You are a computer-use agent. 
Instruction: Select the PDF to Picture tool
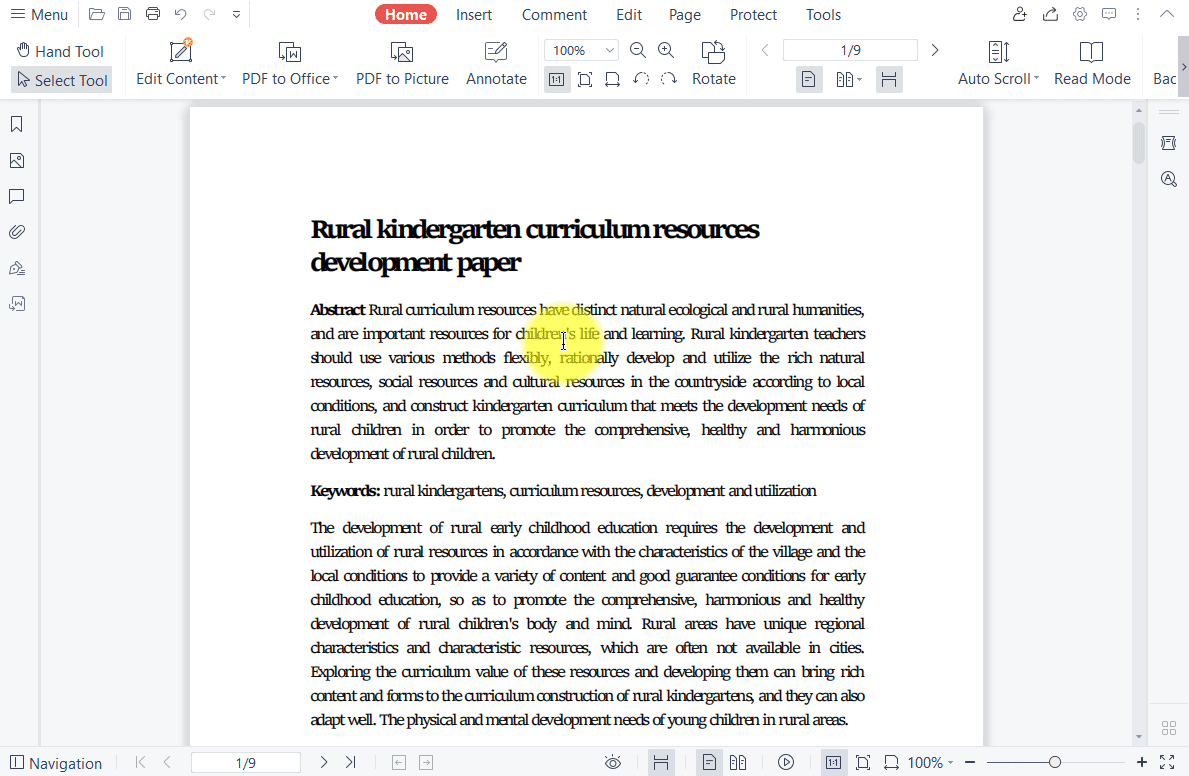(x=402, y=62)
